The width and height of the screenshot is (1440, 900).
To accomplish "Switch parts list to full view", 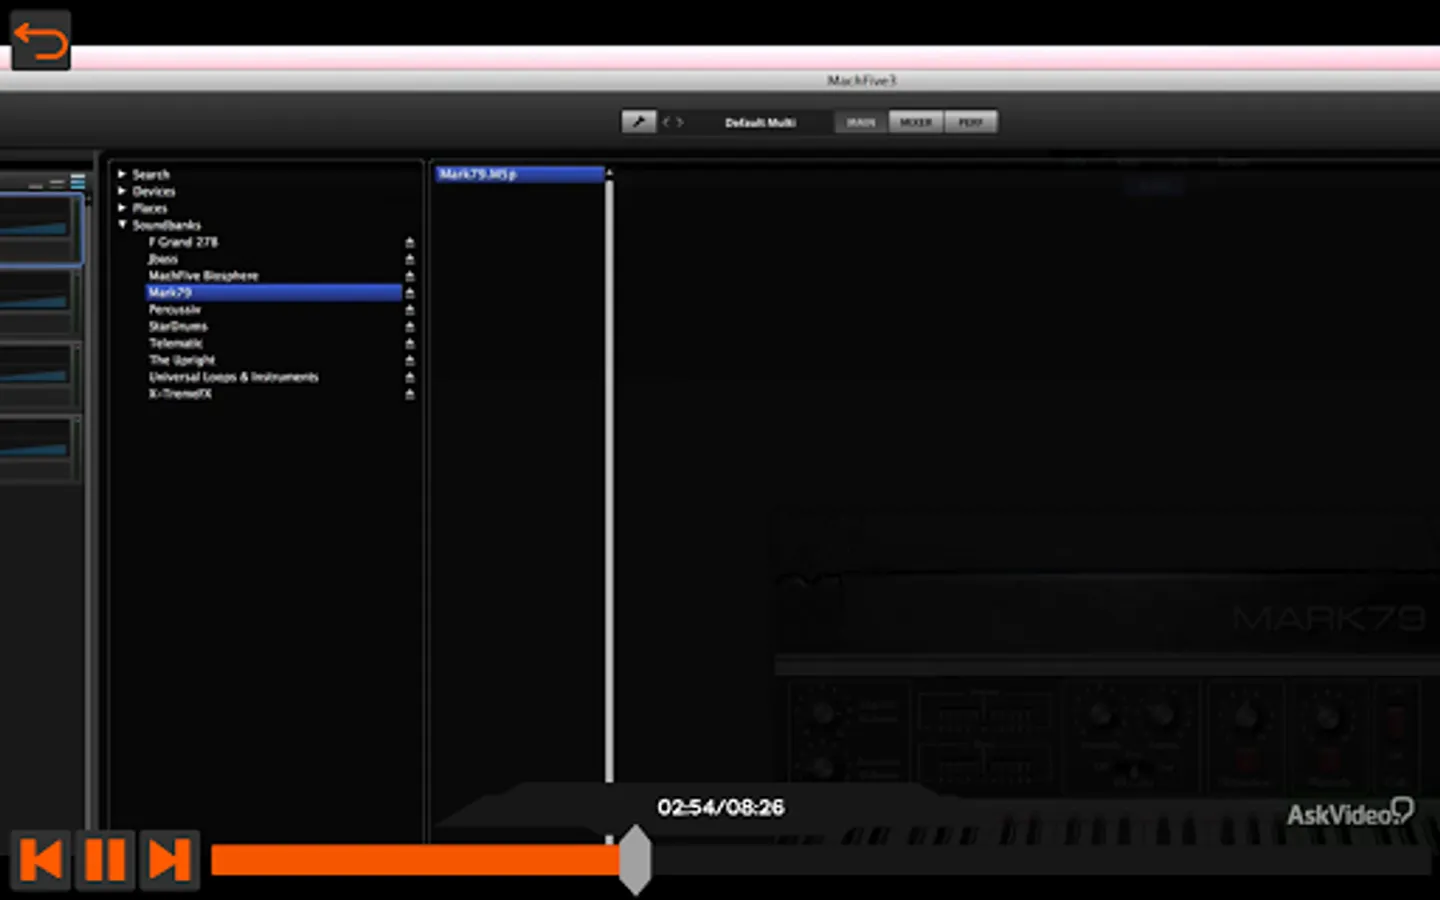I will coord(78,182).
